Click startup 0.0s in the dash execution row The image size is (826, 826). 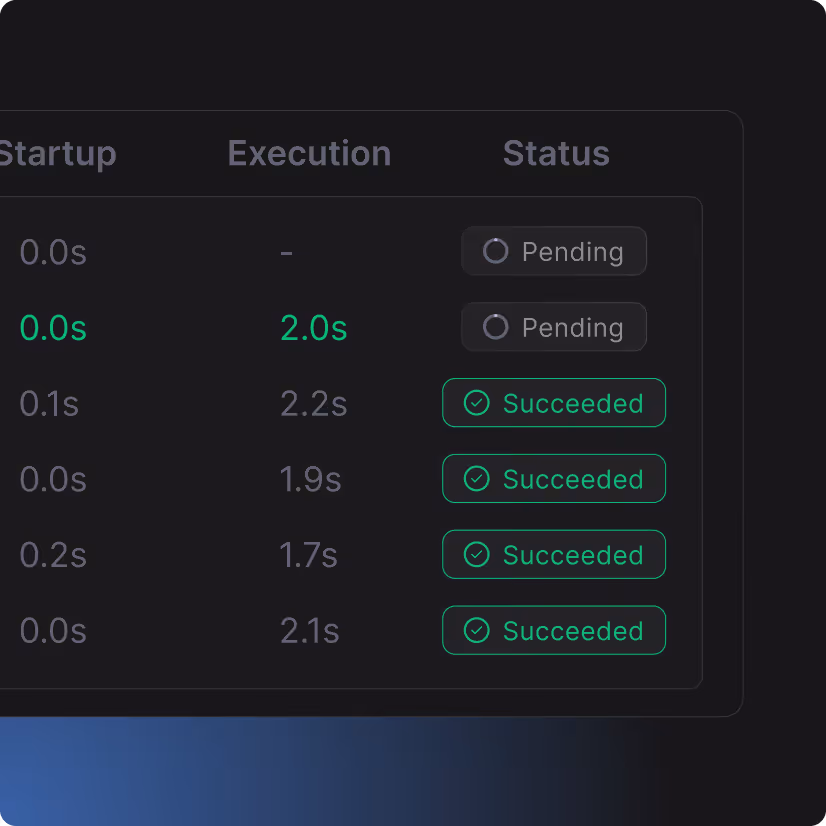(x=53, y=252)
